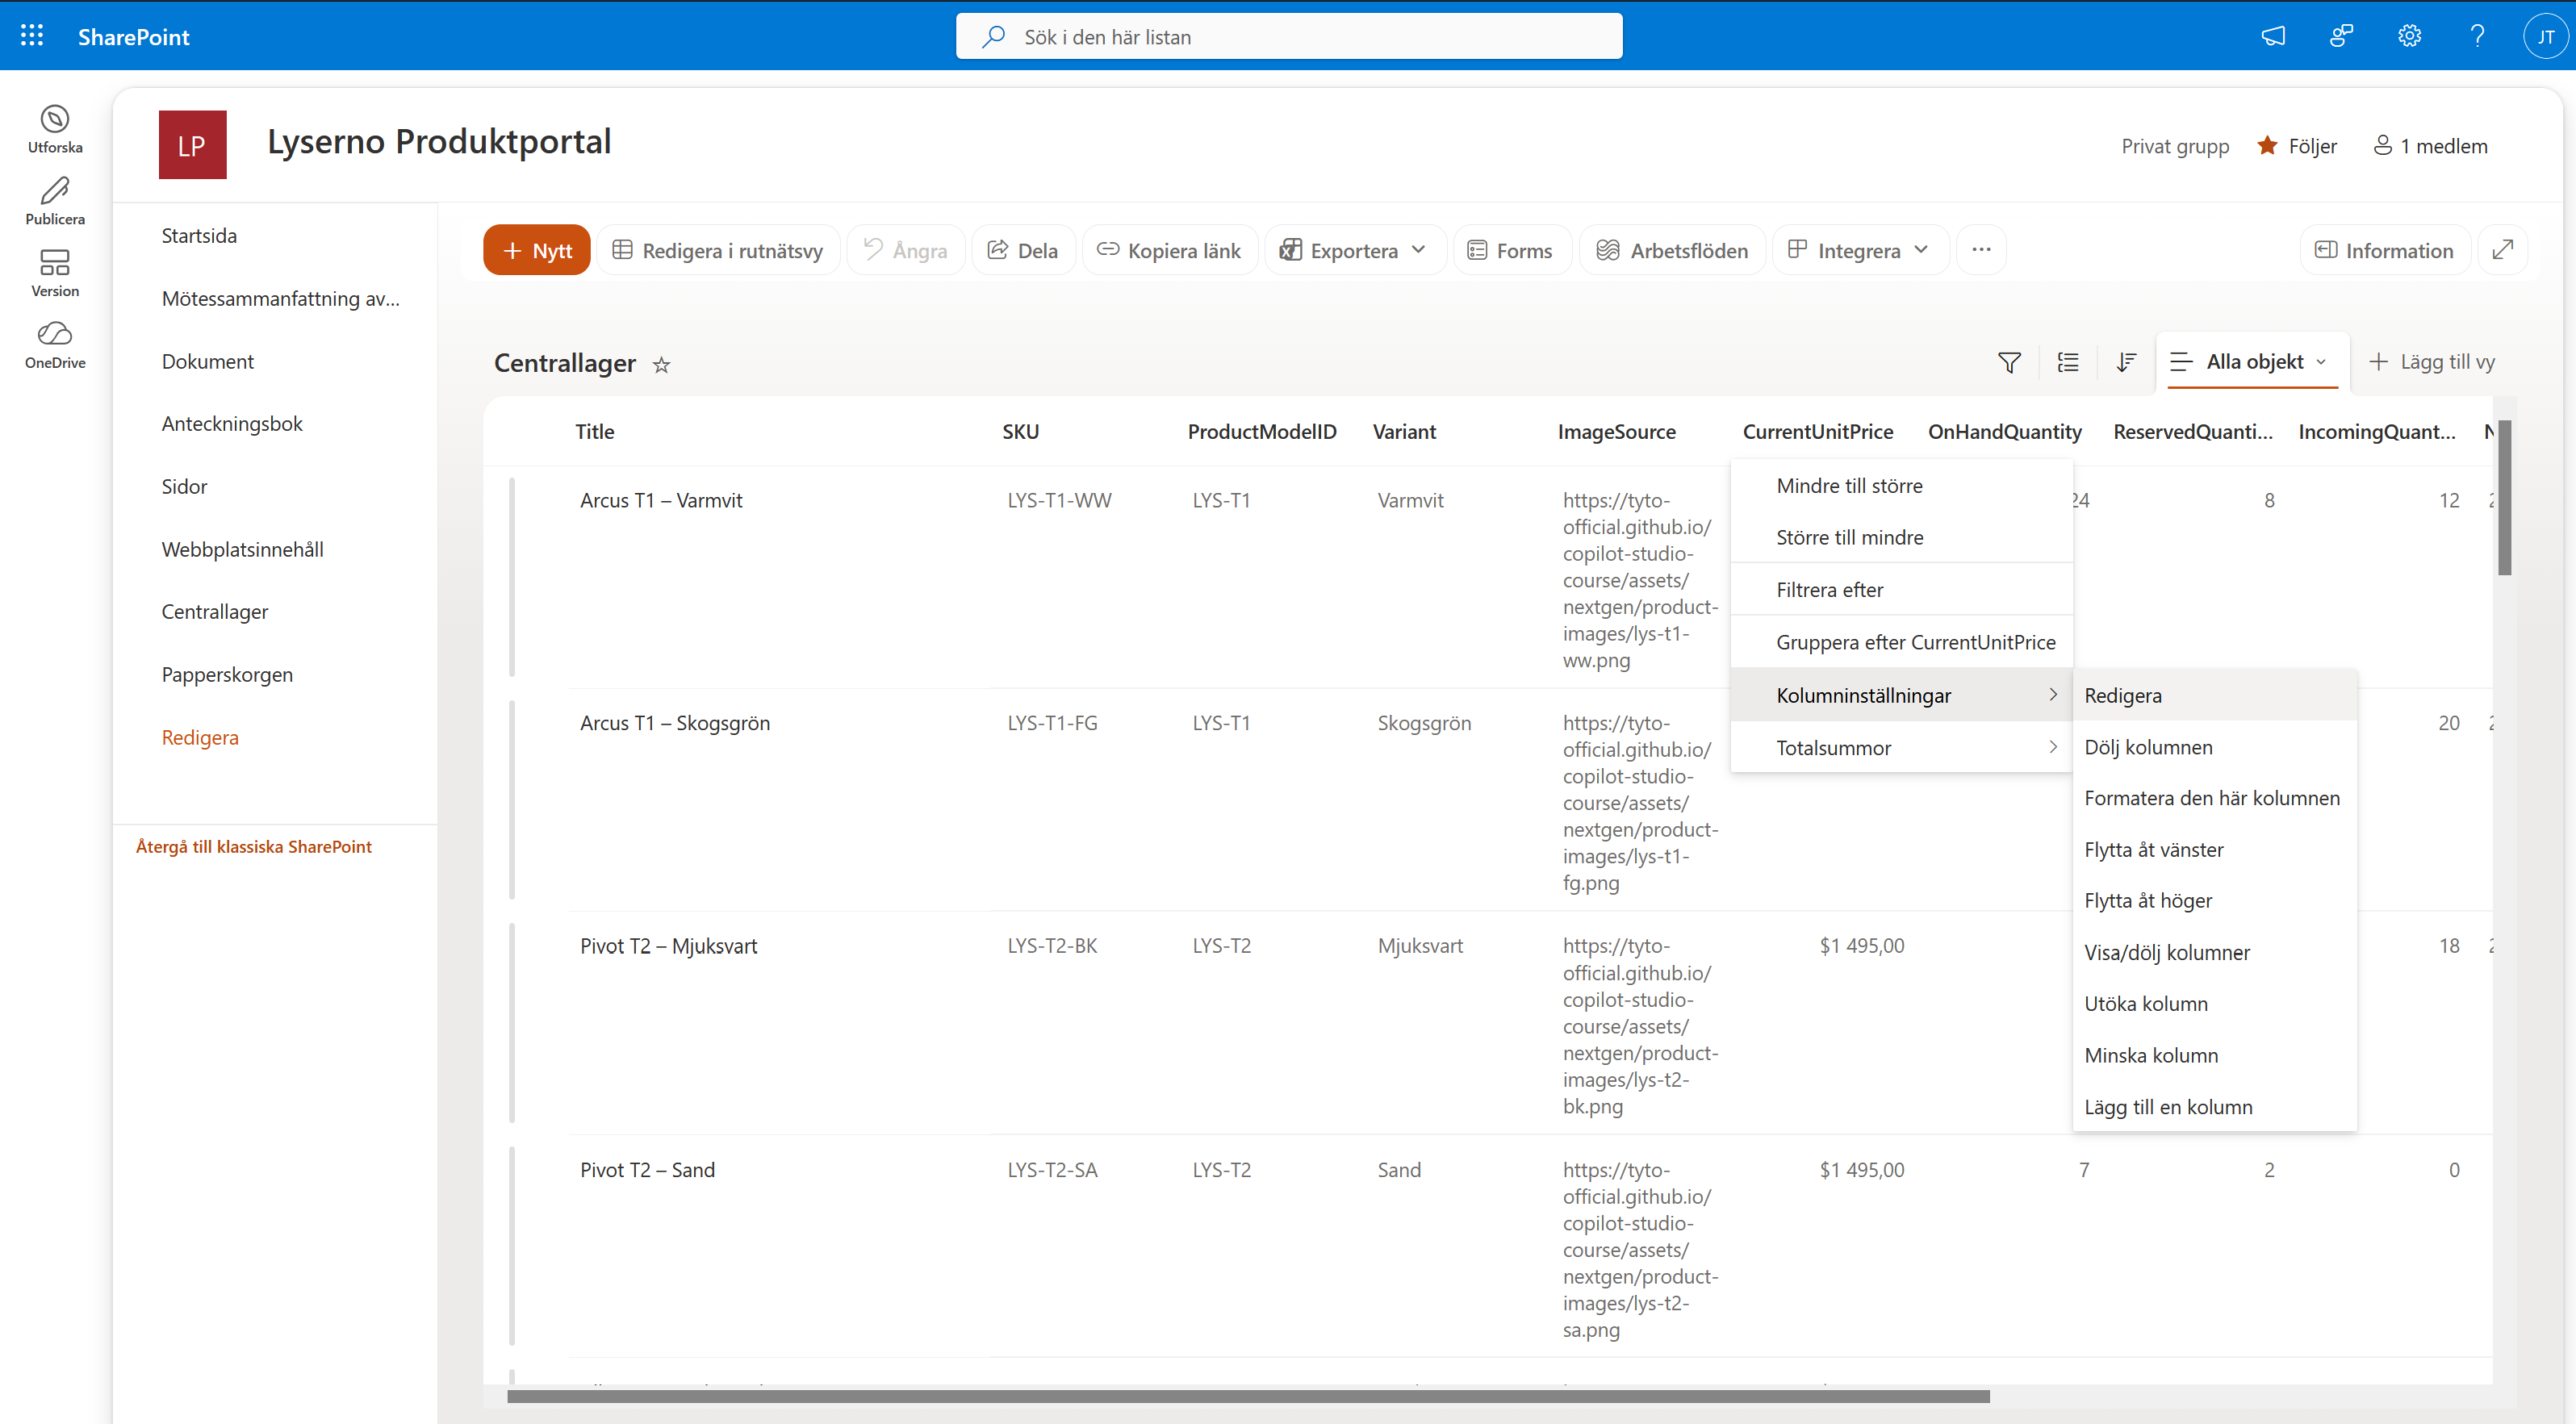Screen dimensions: 2576x1424
Task: Click the vertical scrollbar of the list
Action: point(2504,498)
